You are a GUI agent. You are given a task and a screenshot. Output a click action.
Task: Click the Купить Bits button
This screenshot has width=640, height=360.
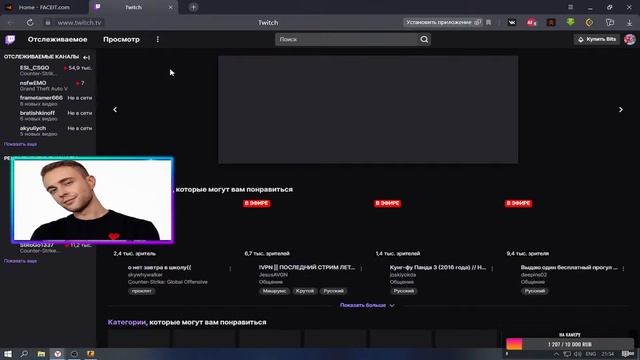(x=597, y=39)
